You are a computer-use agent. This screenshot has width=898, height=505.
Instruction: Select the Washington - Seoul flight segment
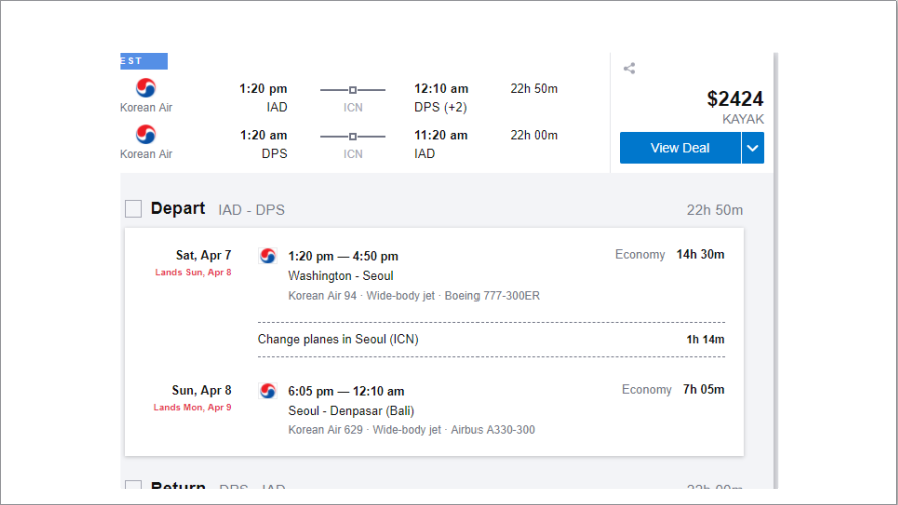(340, 275)
